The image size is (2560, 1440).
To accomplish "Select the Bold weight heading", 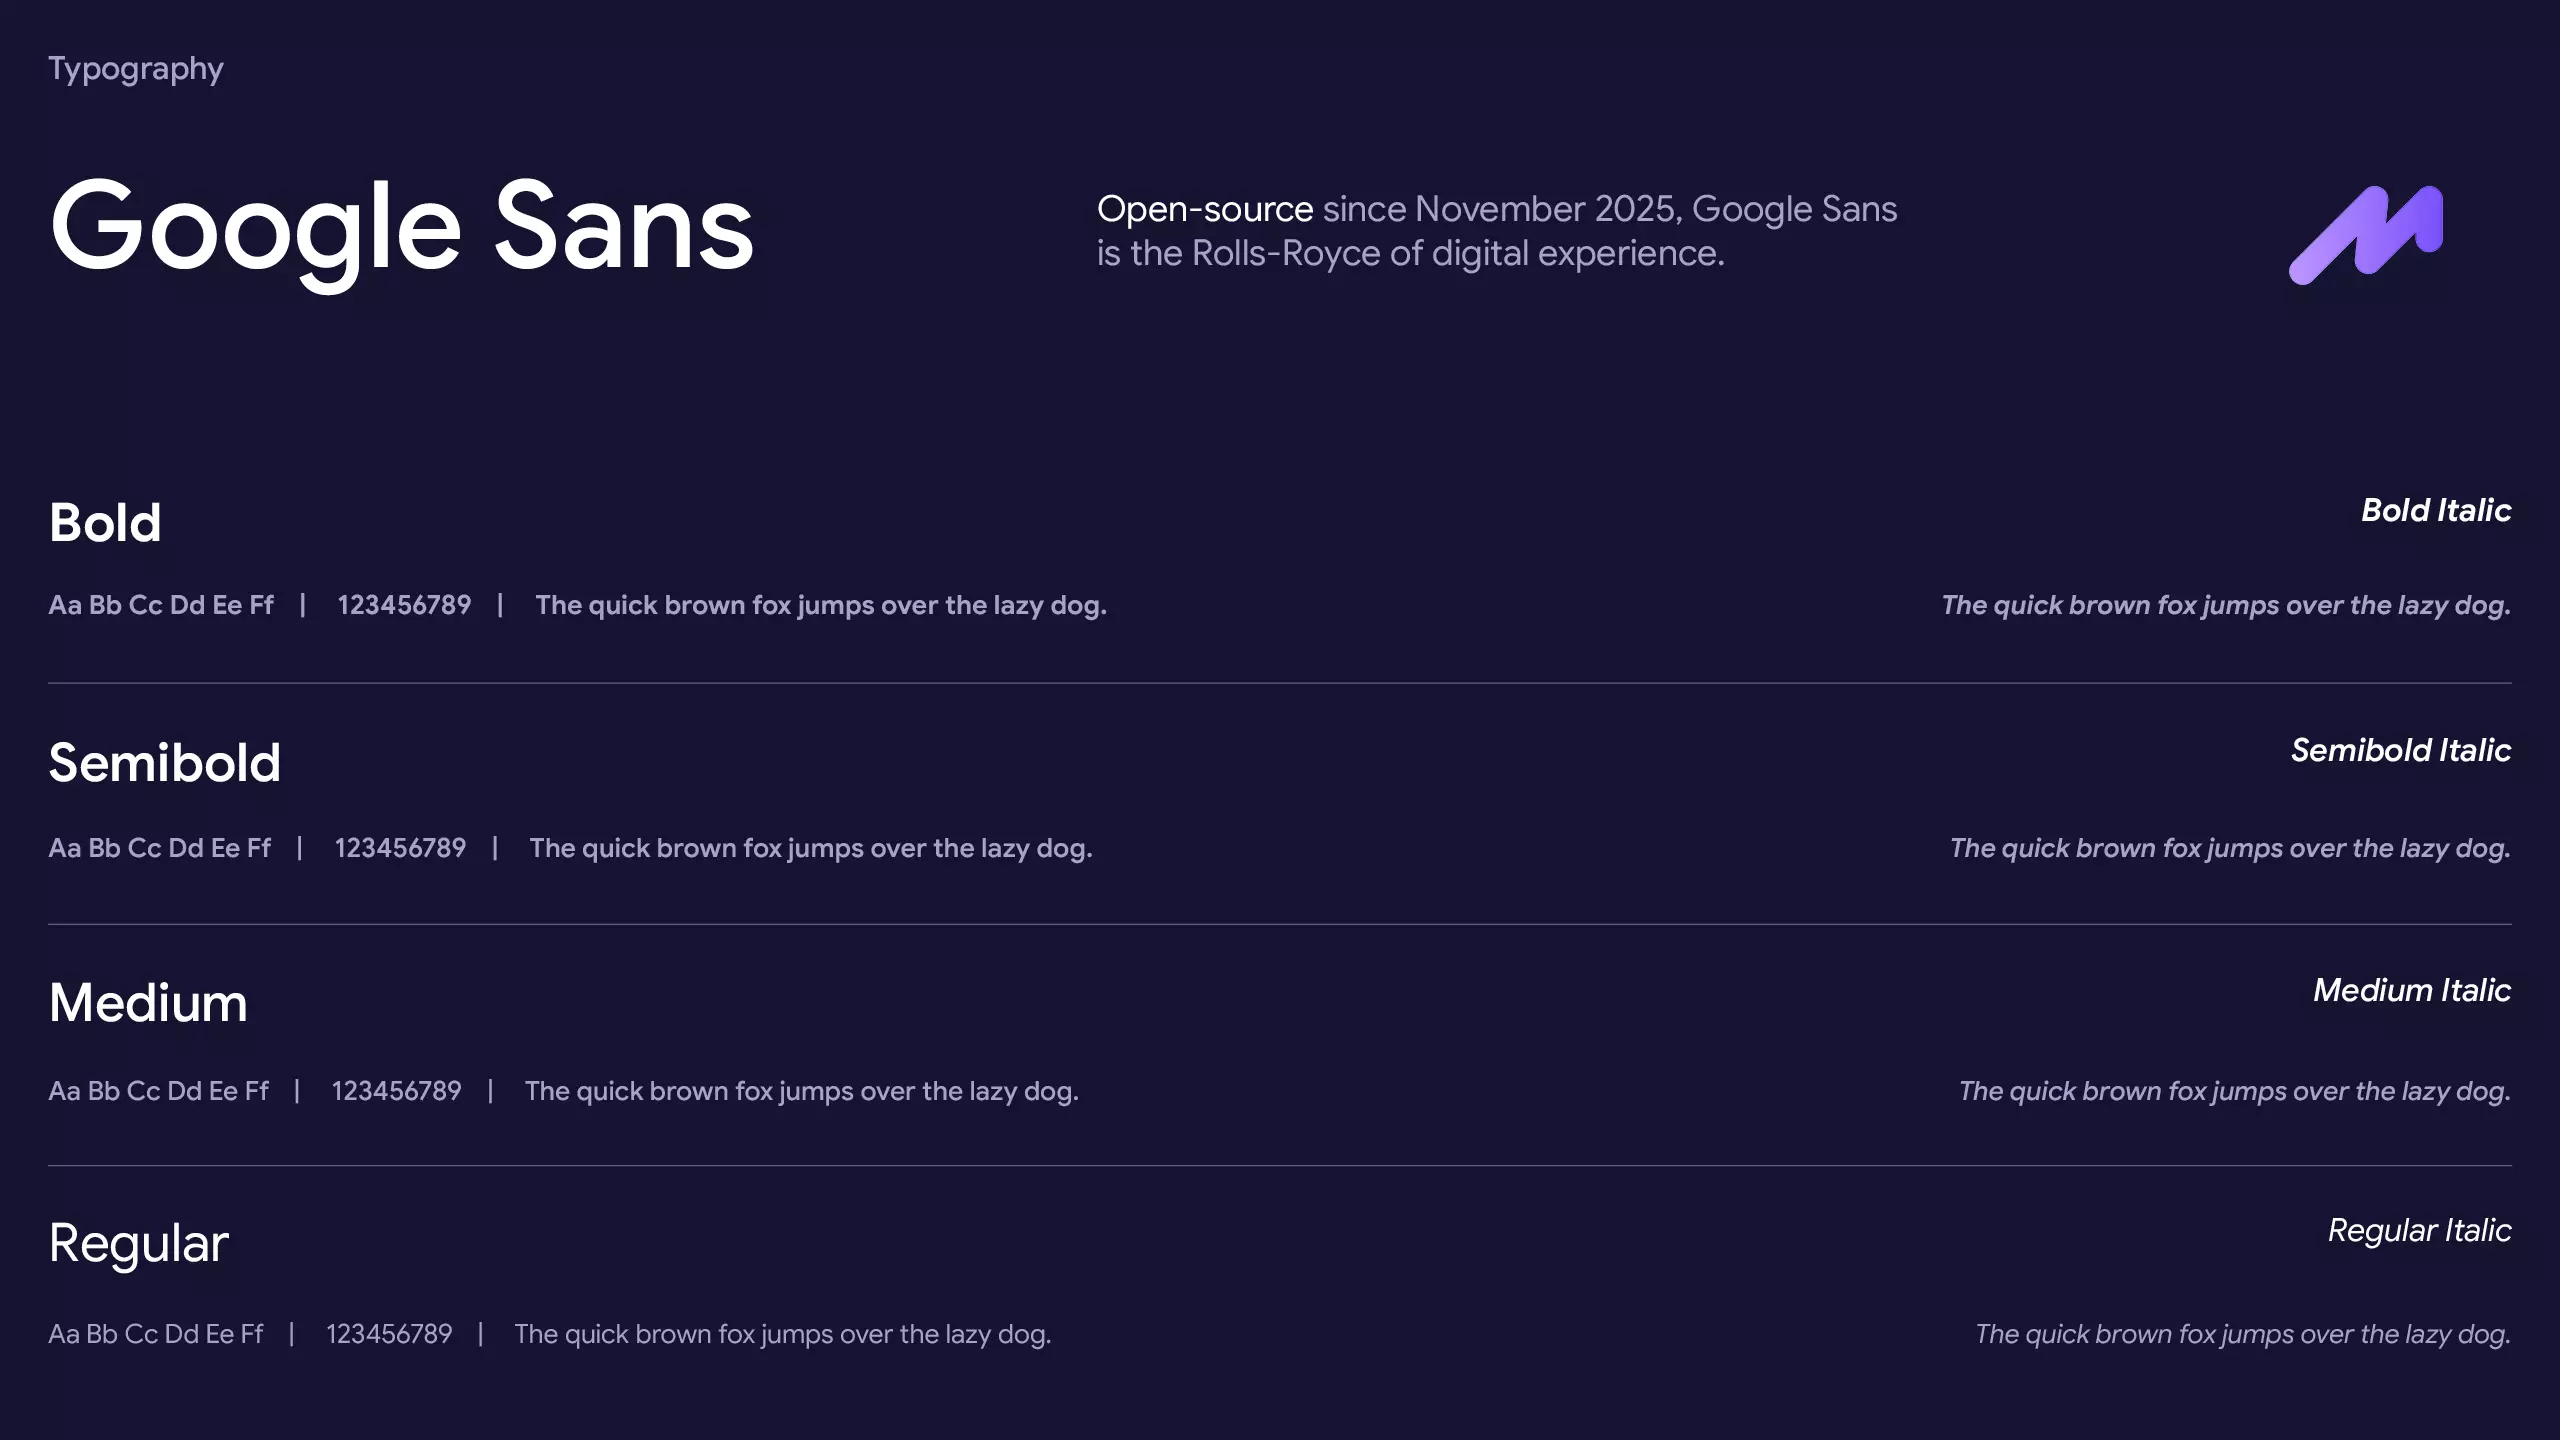I will (x=105, y=522).
